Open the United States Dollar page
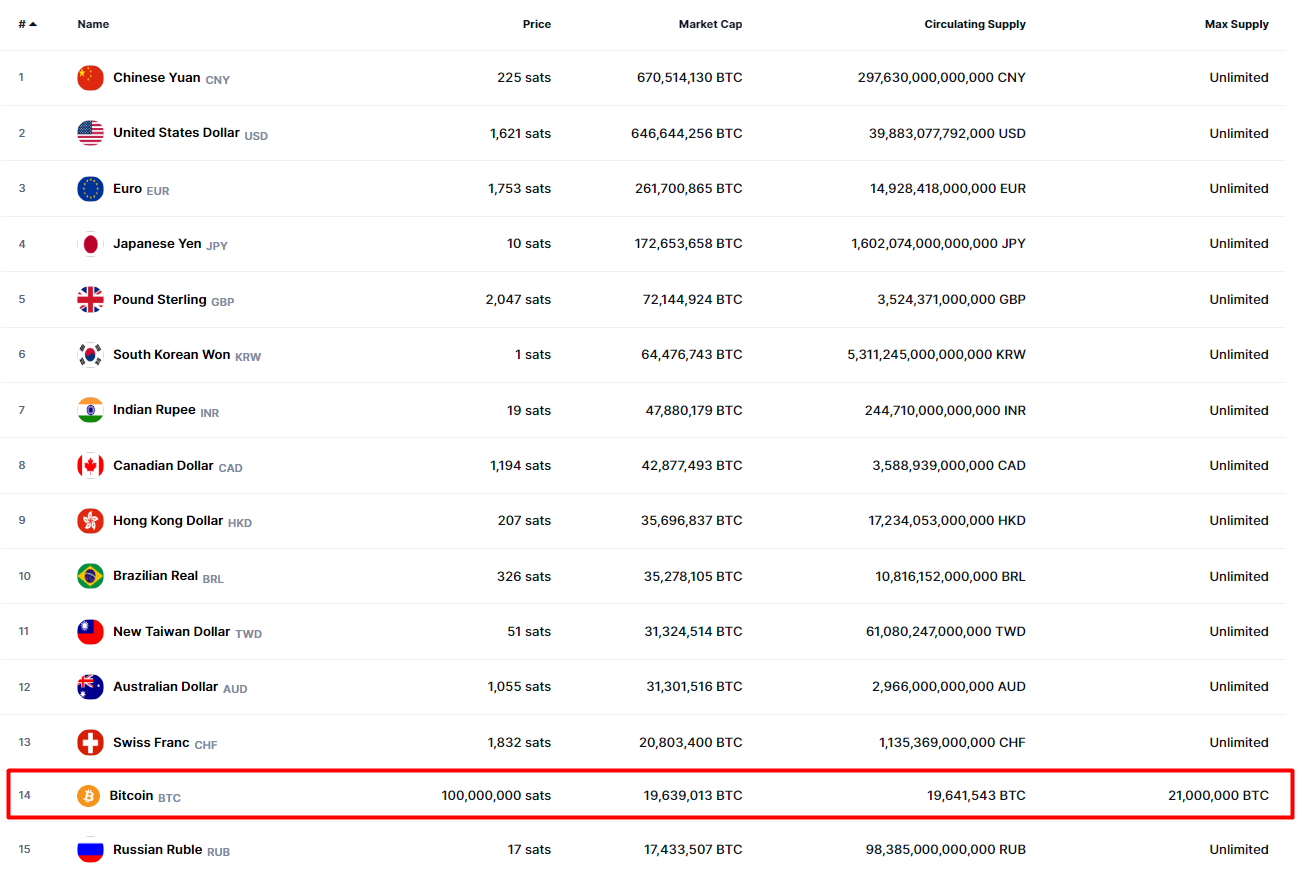 click(x=176, y=132)
